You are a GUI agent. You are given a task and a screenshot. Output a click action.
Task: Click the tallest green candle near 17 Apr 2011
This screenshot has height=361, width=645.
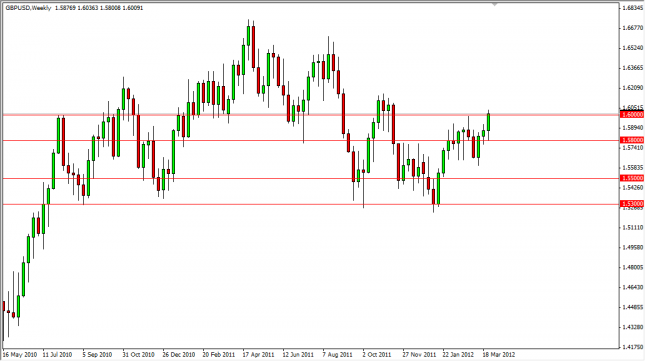248,36
